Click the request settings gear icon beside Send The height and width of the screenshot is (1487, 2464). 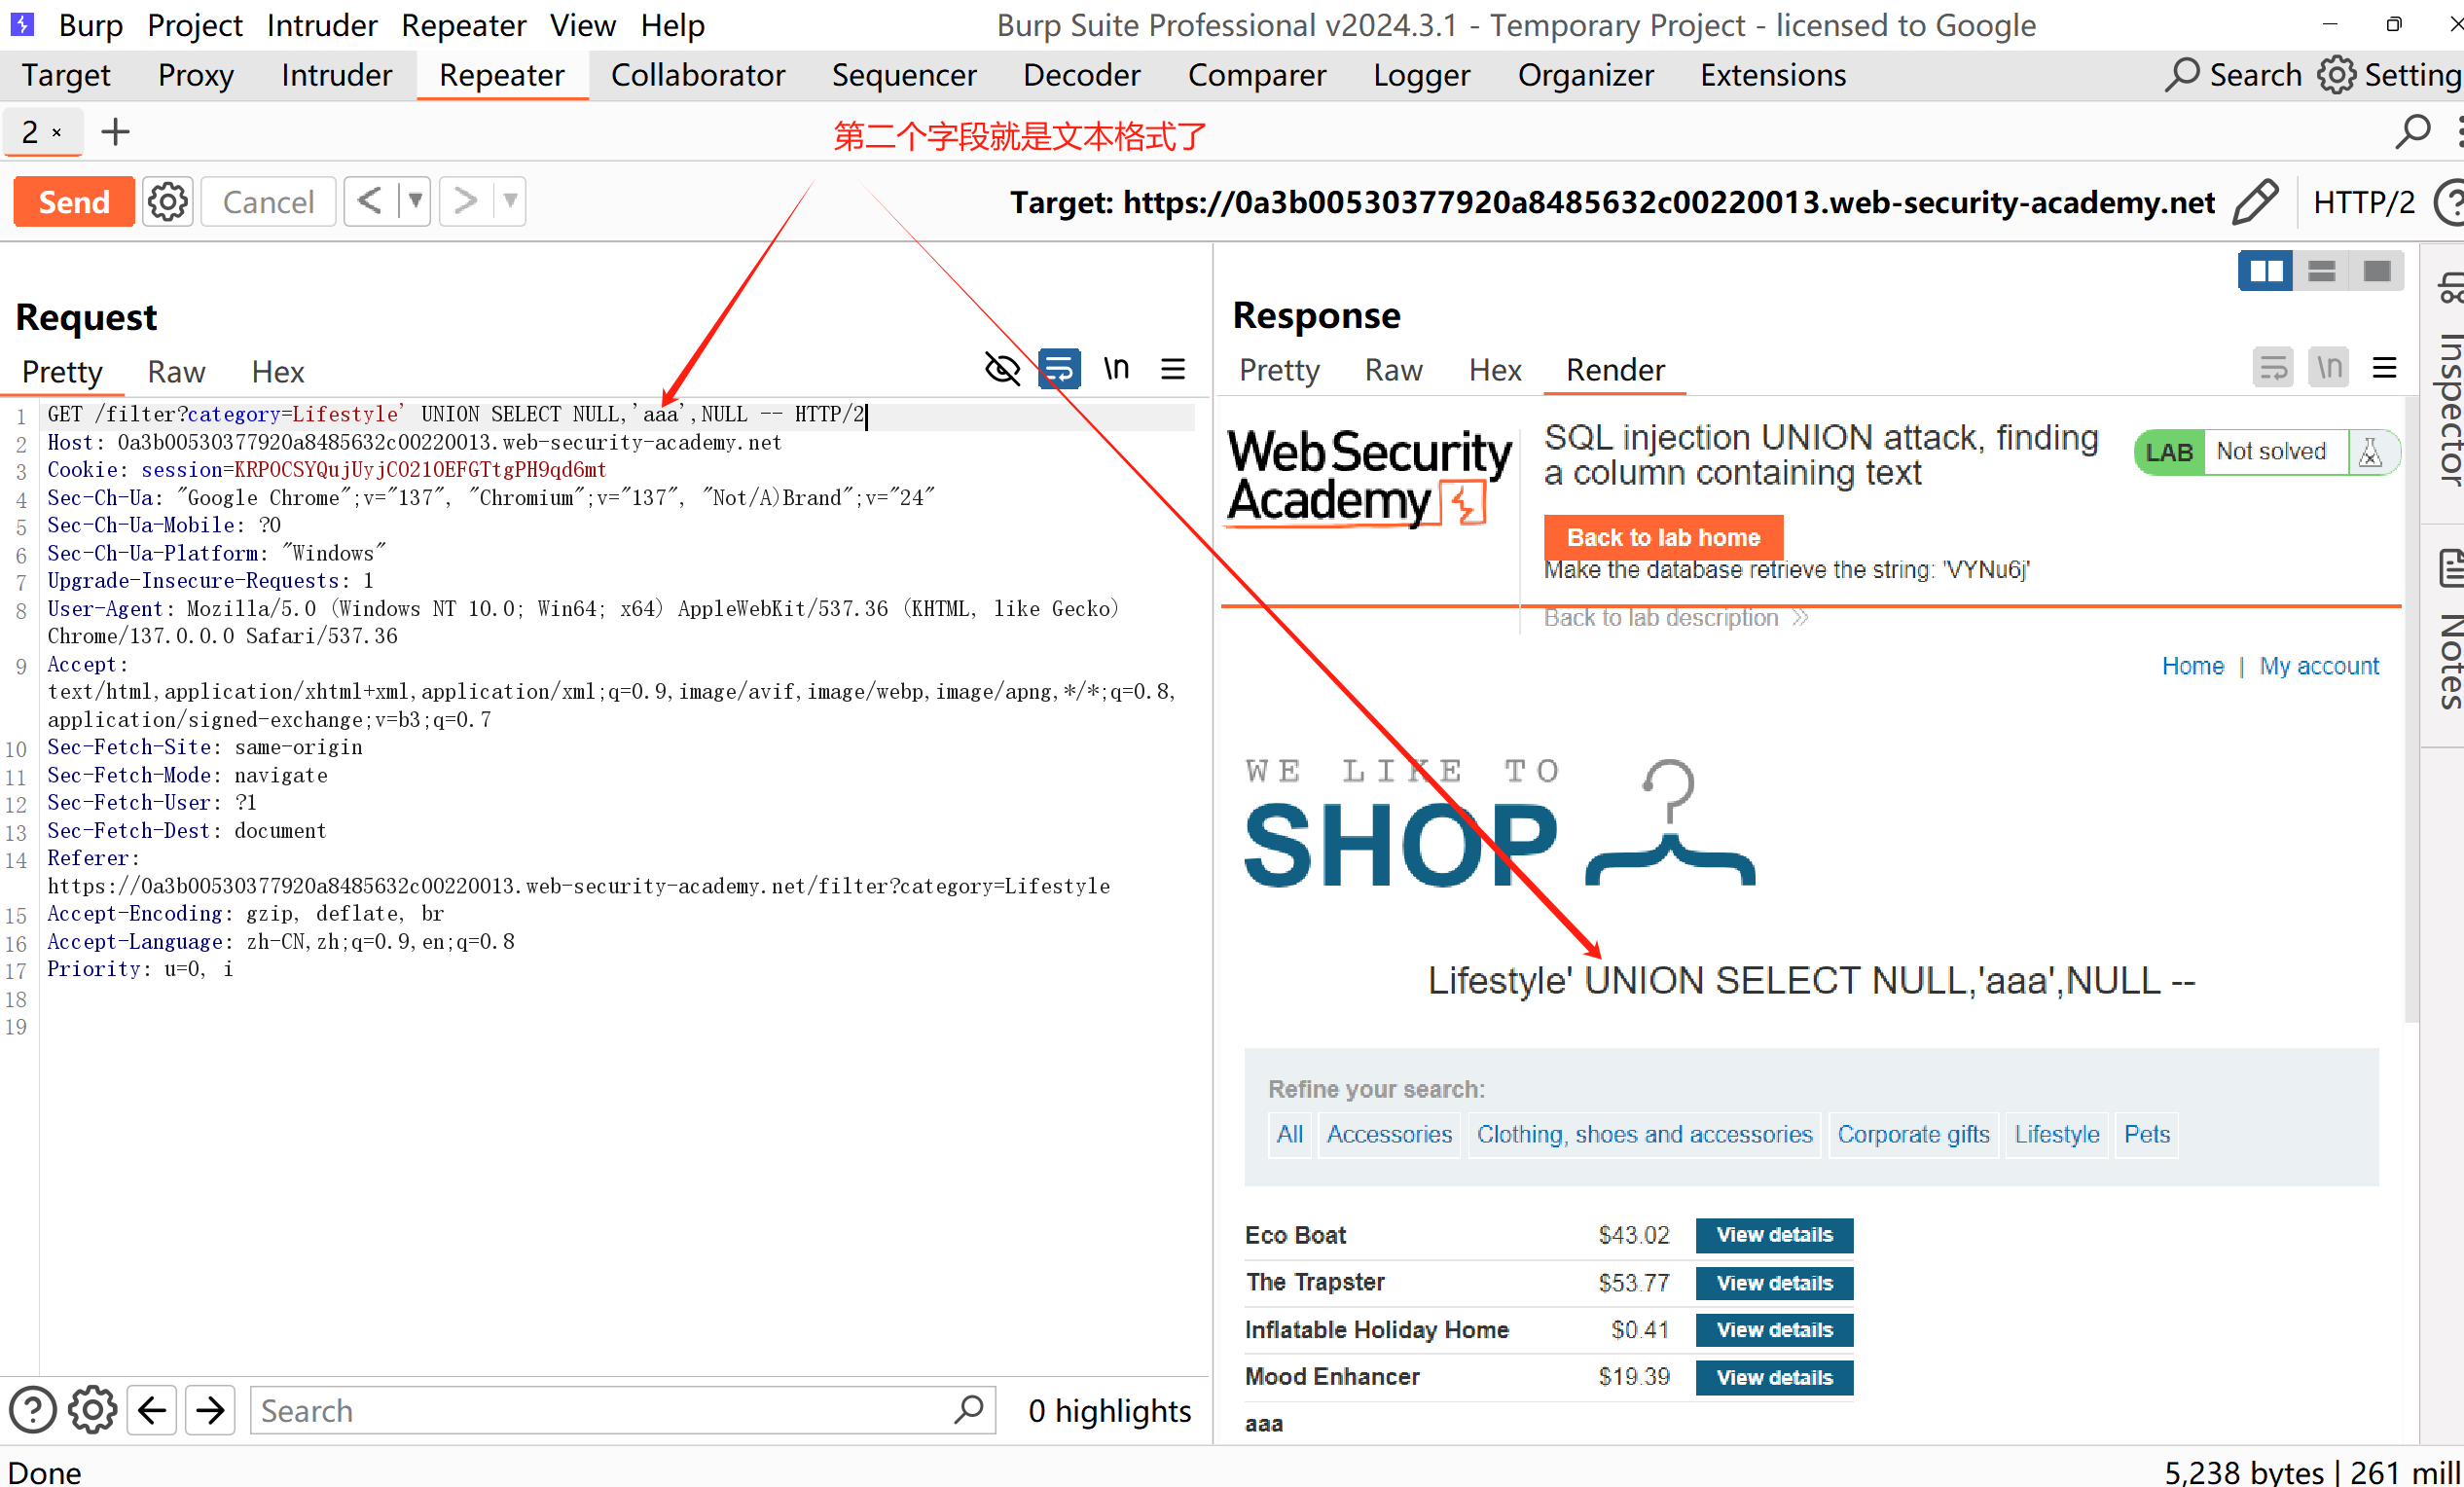point(167,202)
